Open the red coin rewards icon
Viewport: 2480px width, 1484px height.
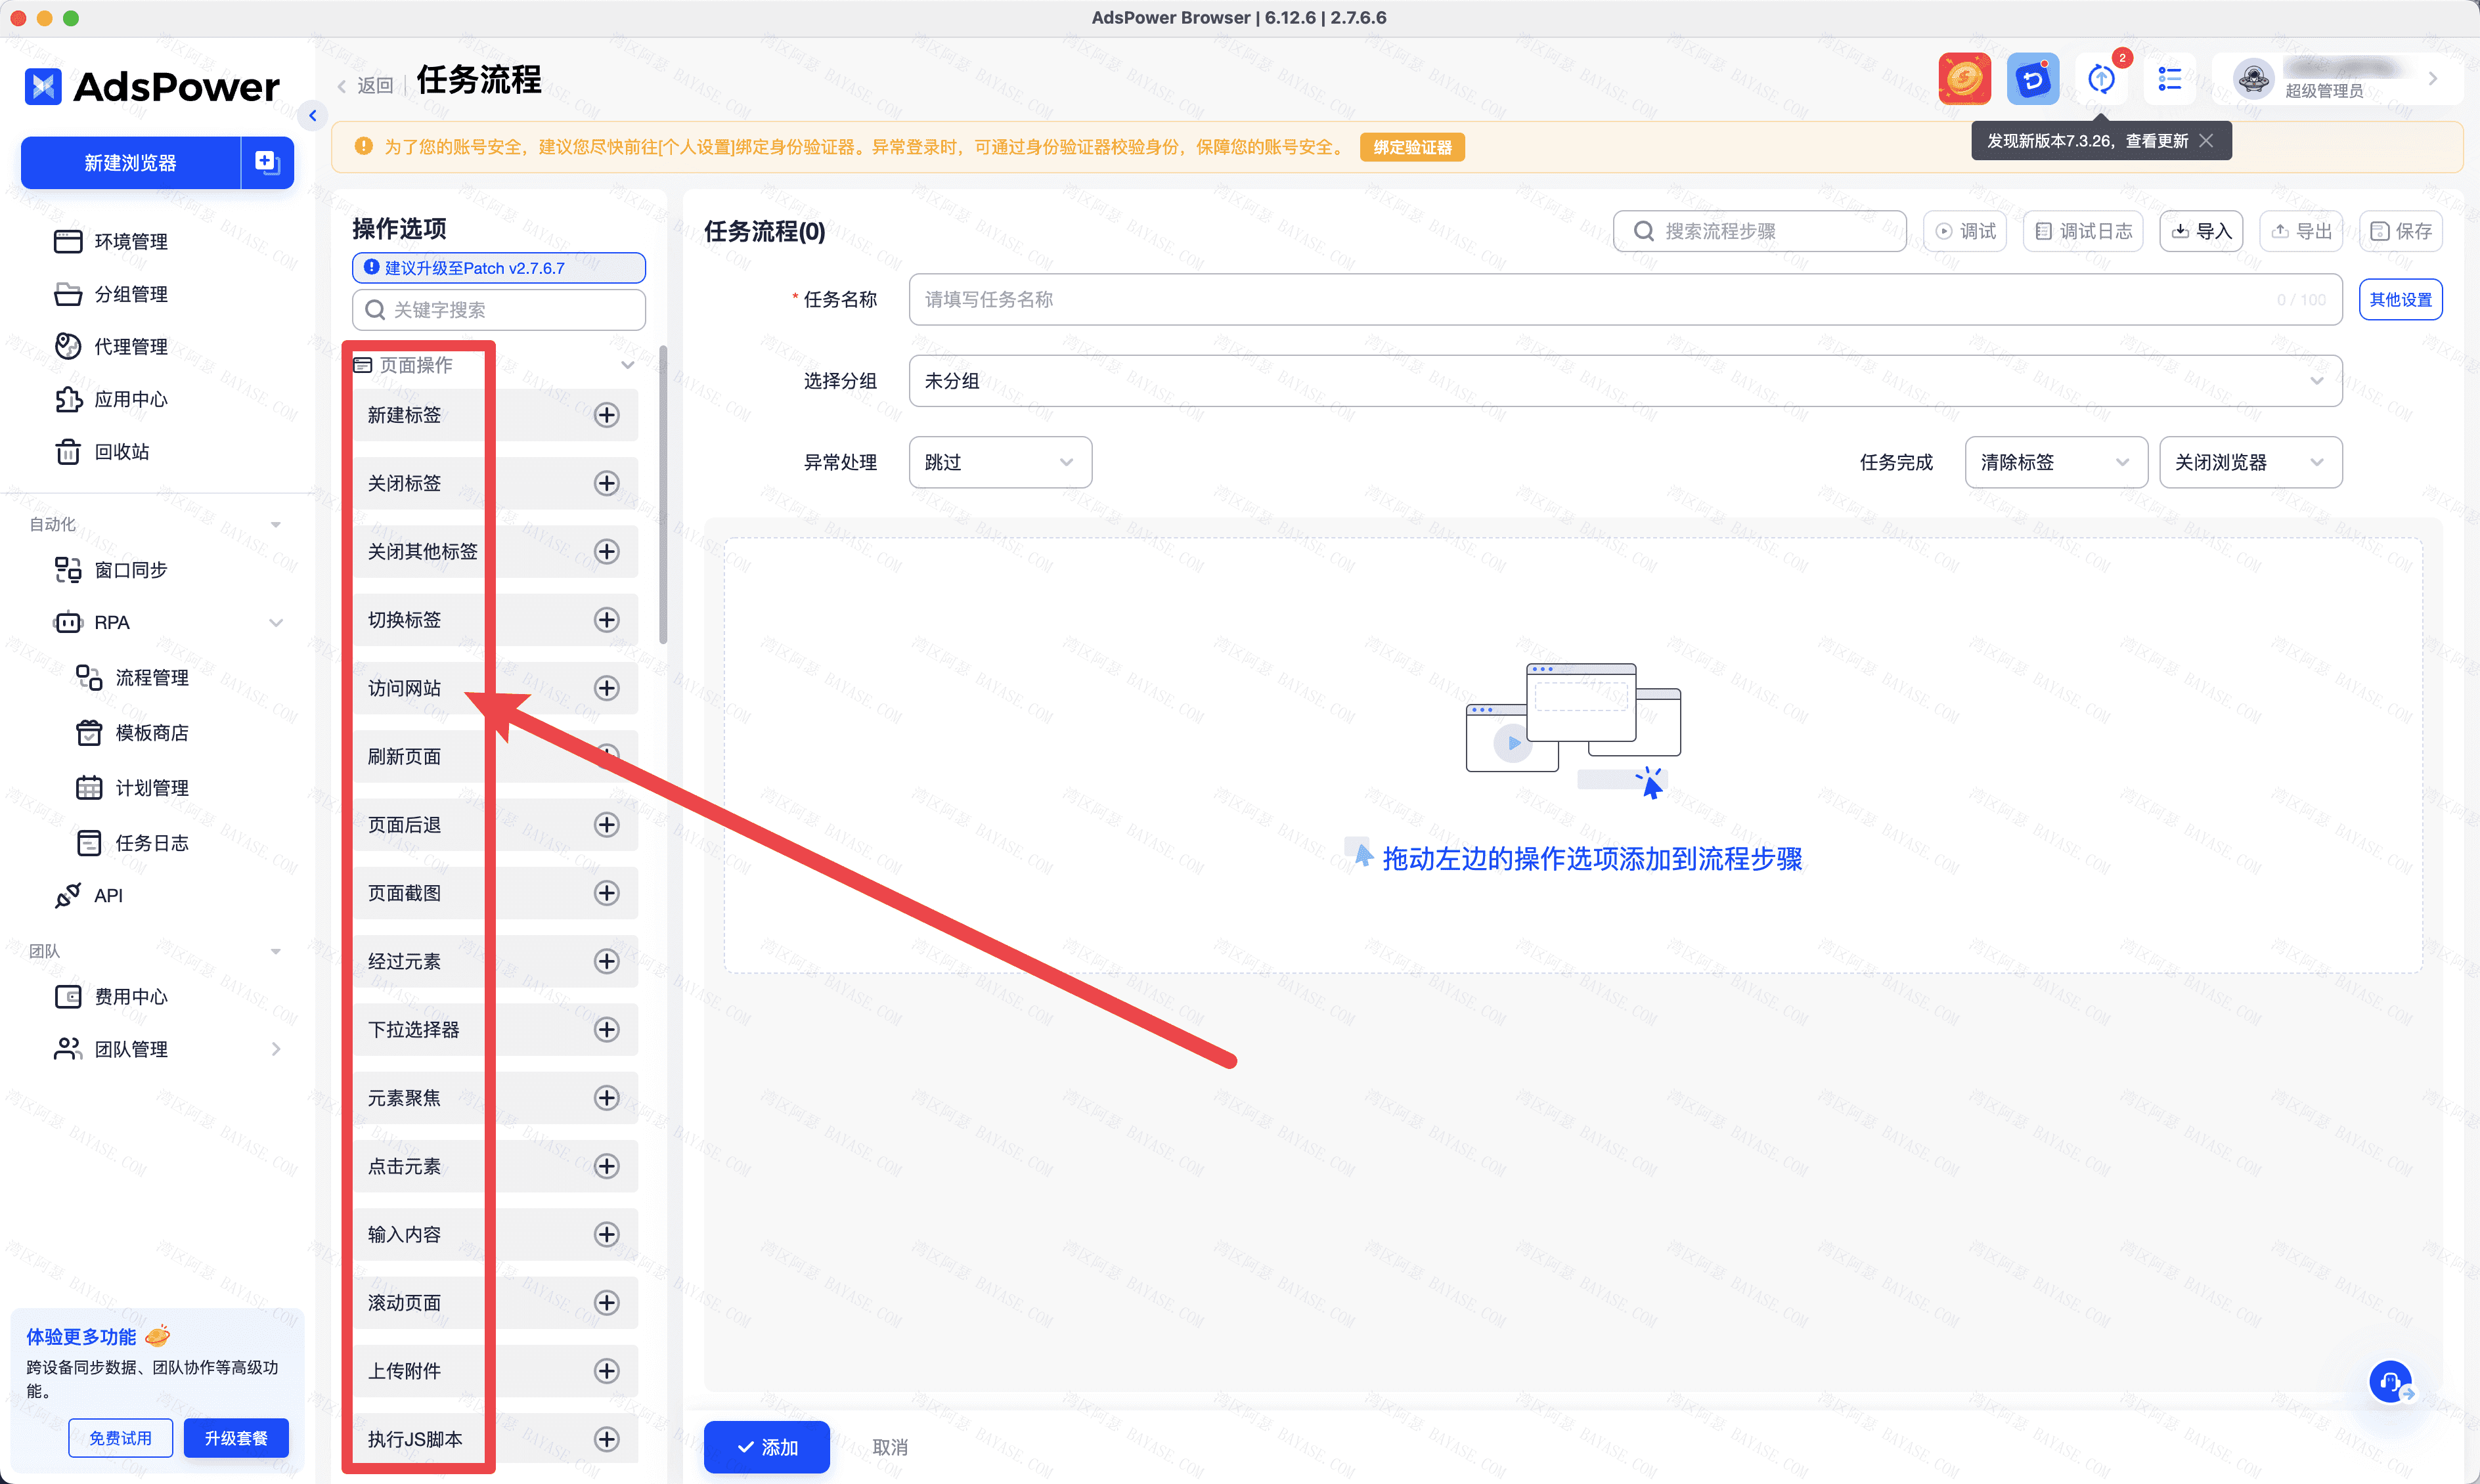click(x=1964, y=79)
